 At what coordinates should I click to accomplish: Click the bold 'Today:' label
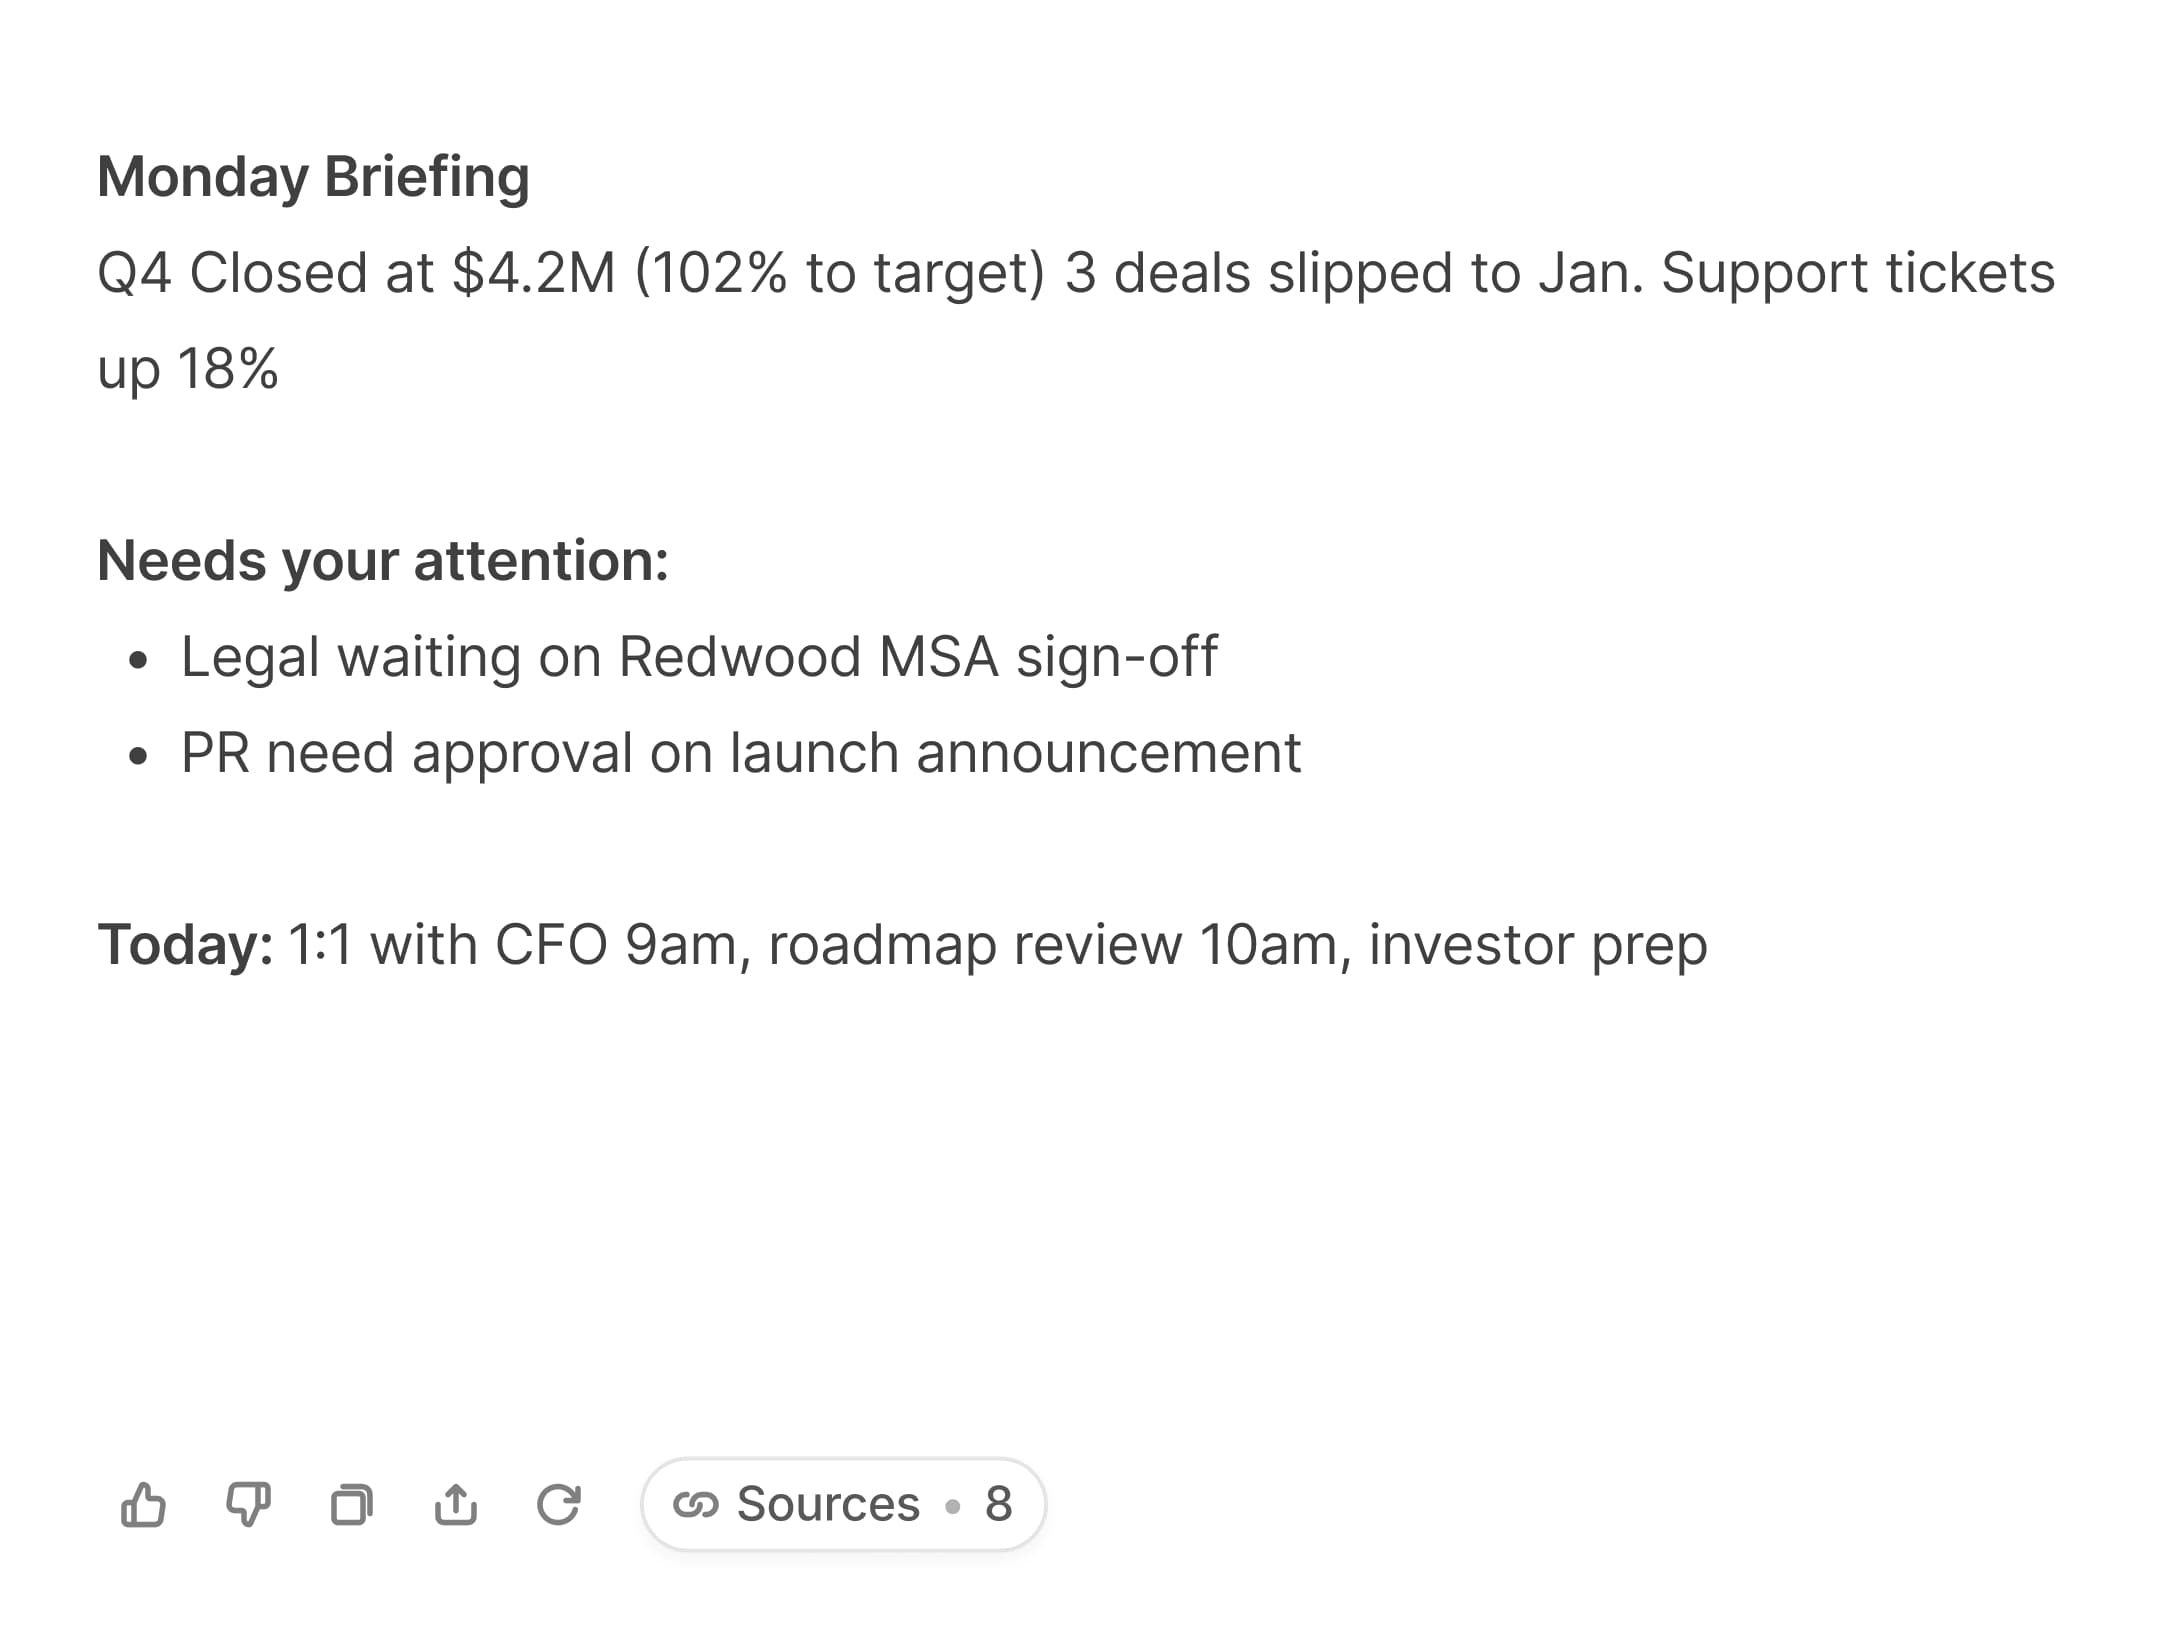point(185,945)
